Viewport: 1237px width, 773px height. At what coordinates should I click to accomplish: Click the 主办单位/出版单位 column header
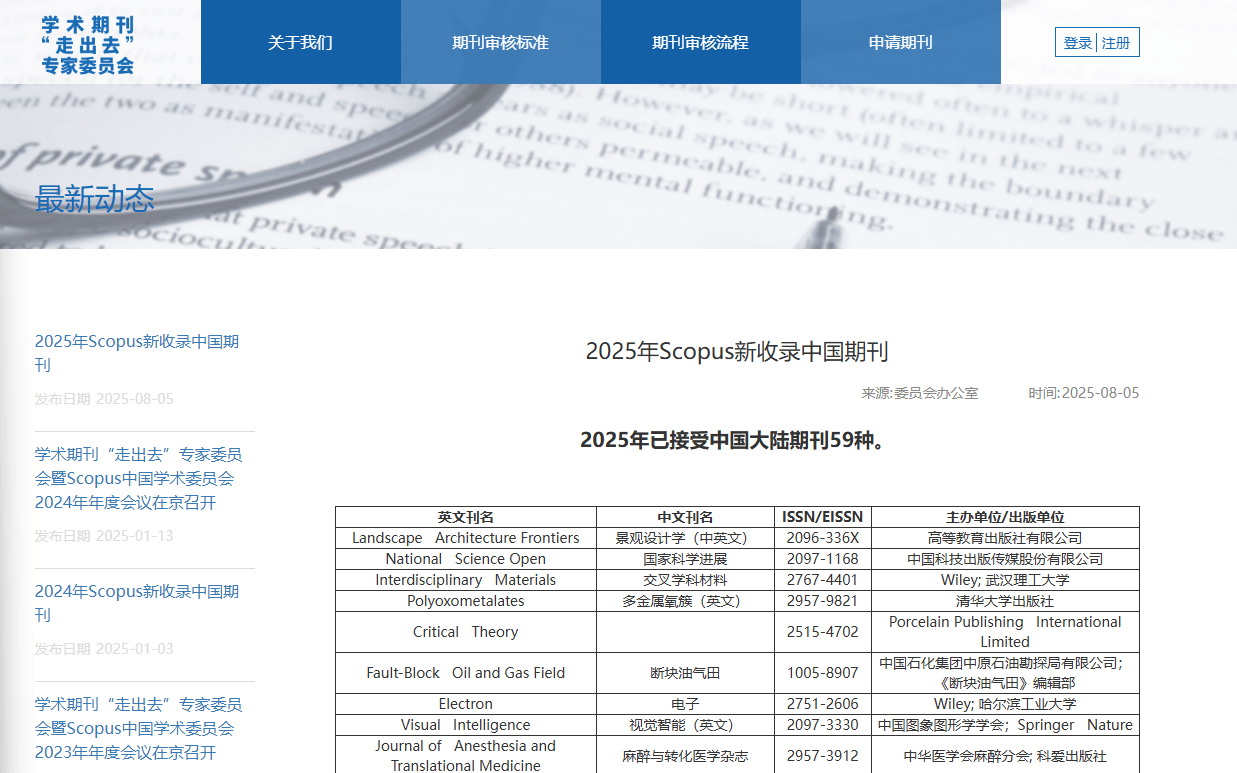[1005, 517]
